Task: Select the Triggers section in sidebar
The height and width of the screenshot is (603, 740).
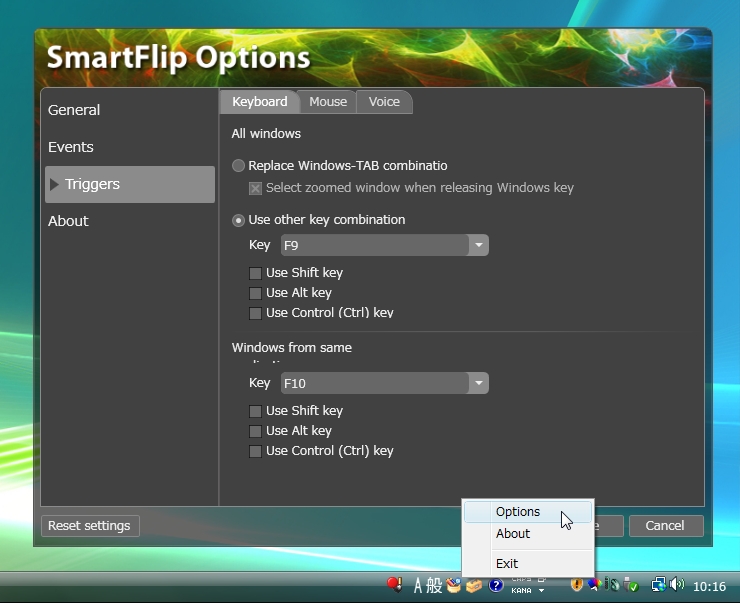Action: click(130, 184)
